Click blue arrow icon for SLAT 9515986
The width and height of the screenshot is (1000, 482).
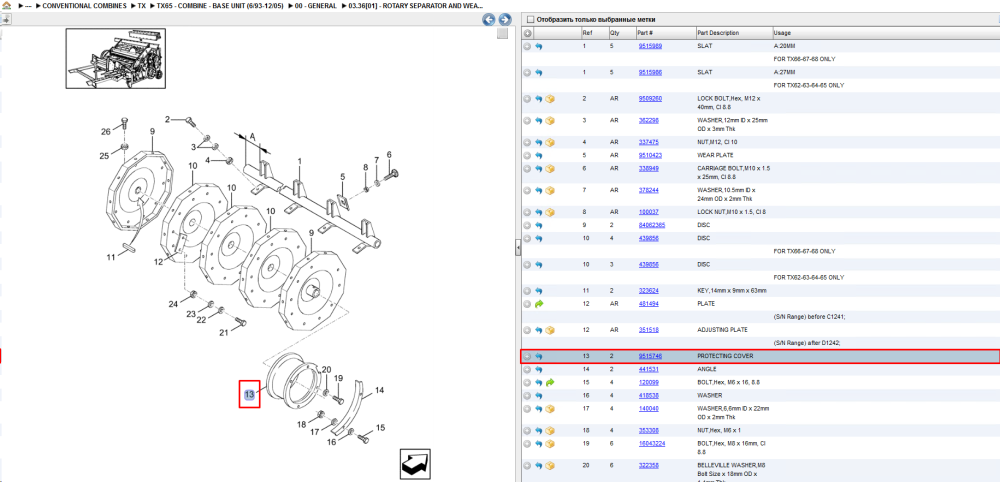539,73
